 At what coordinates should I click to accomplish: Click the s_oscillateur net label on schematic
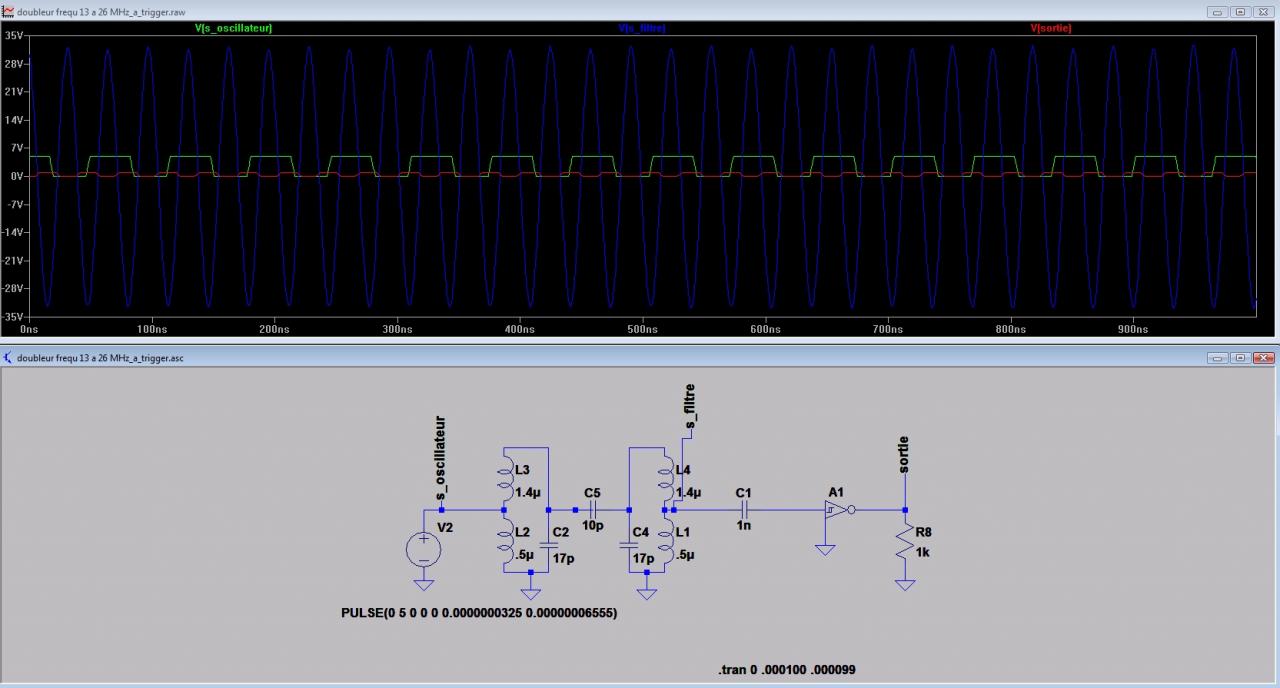point(440,456)
